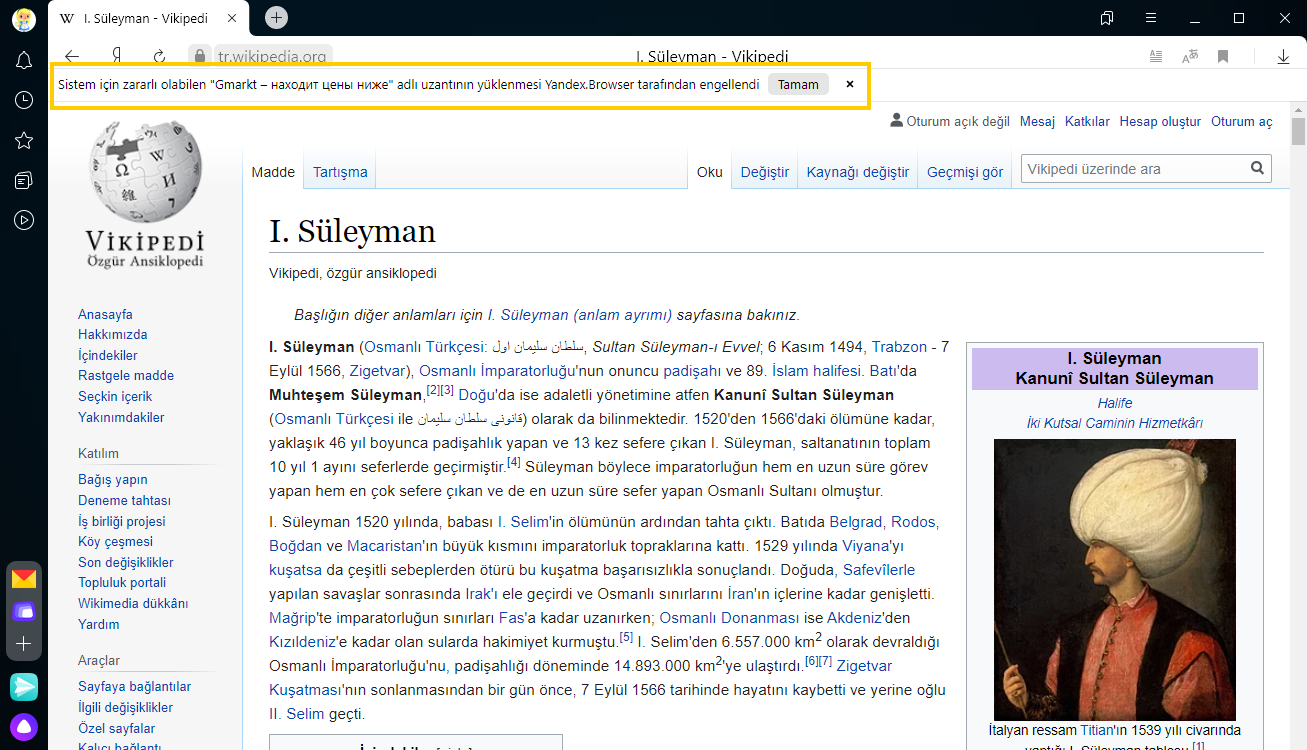Open Mesaj link at top
The height and width of the screenshot is (750, 1307).
[x=1037, y=121]
